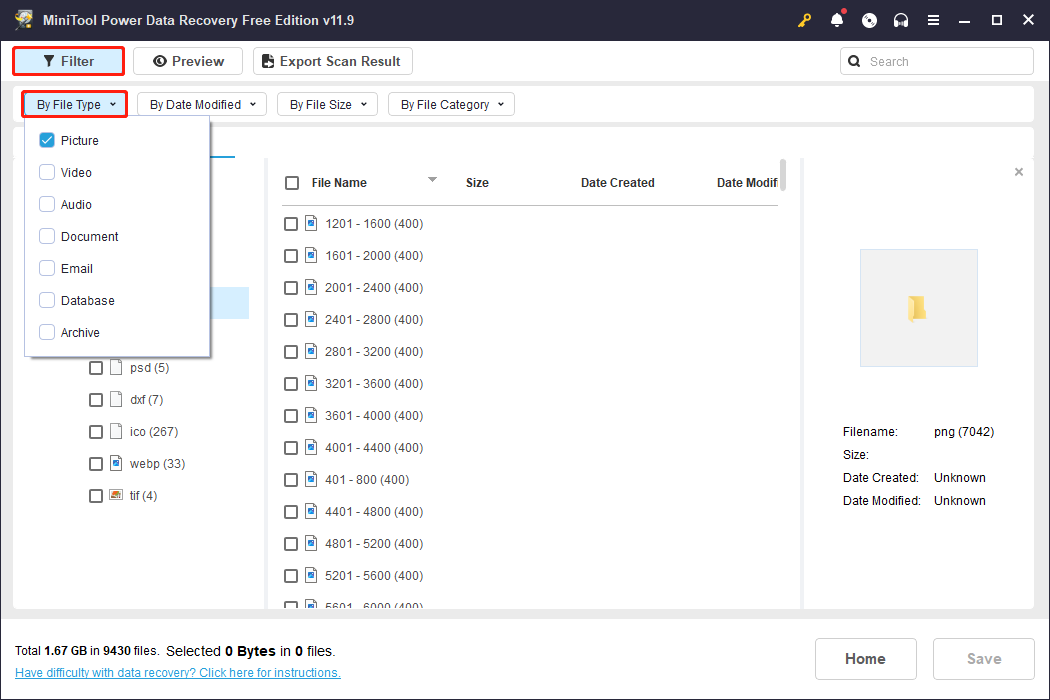The image size is (1050, 700).
Task: Collapse the By File Type dropdown
Action: pyautogui.click(x=75, y=104)
